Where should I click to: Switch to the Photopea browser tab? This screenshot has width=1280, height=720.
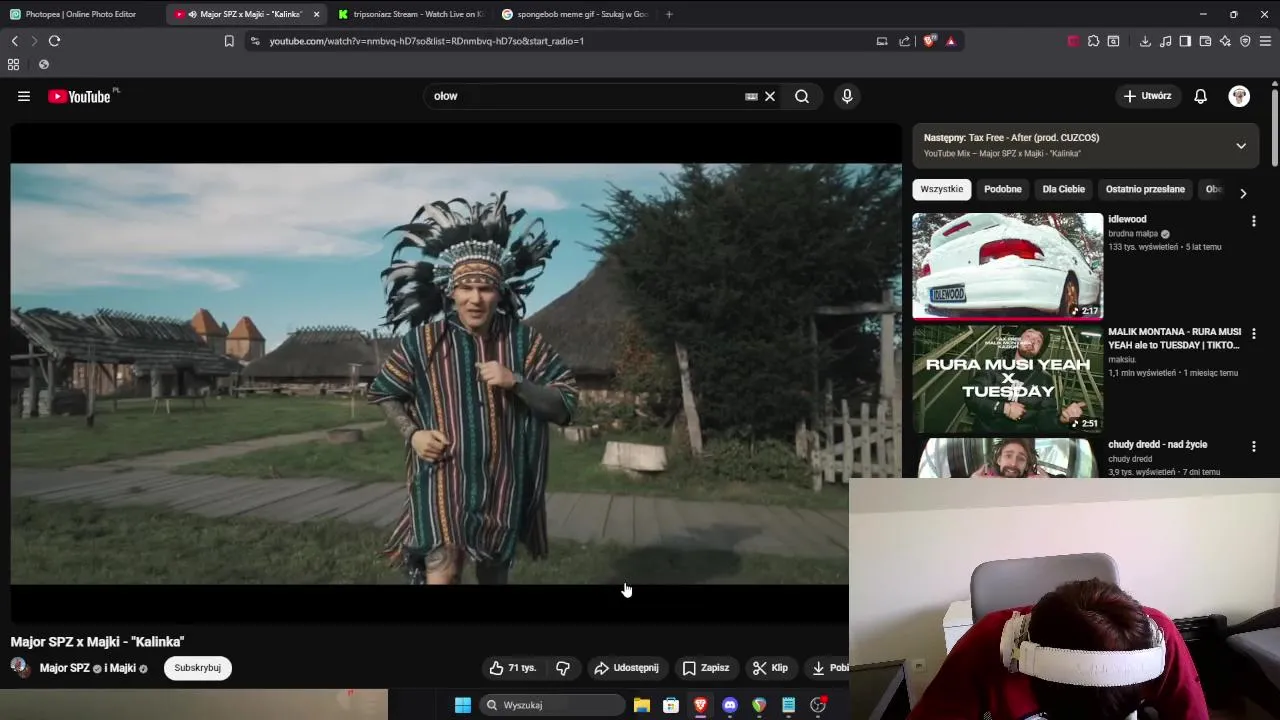click(x=81, y=14)
